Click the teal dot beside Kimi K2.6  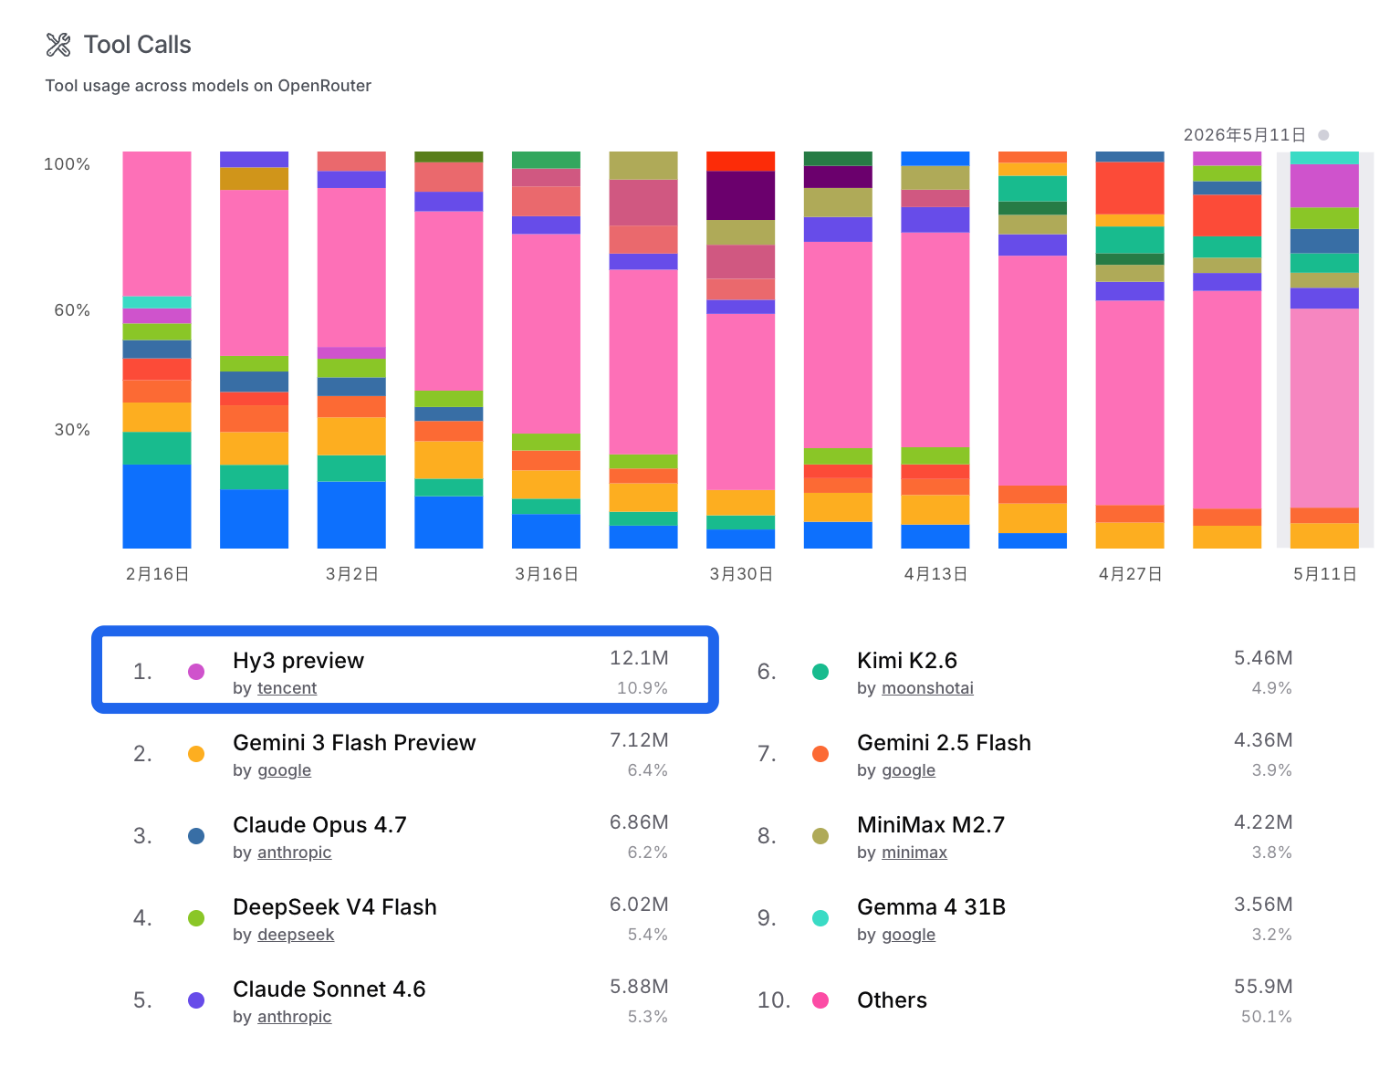(x=820, y=672)
